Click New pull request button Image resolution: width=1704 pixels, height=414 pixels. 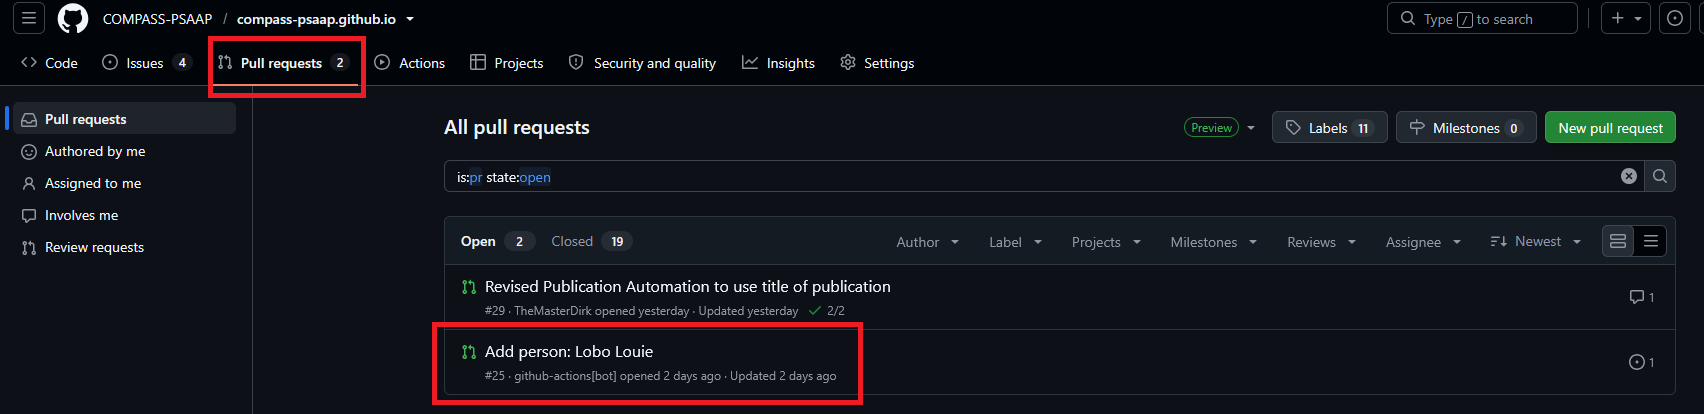pos(1610,127)
